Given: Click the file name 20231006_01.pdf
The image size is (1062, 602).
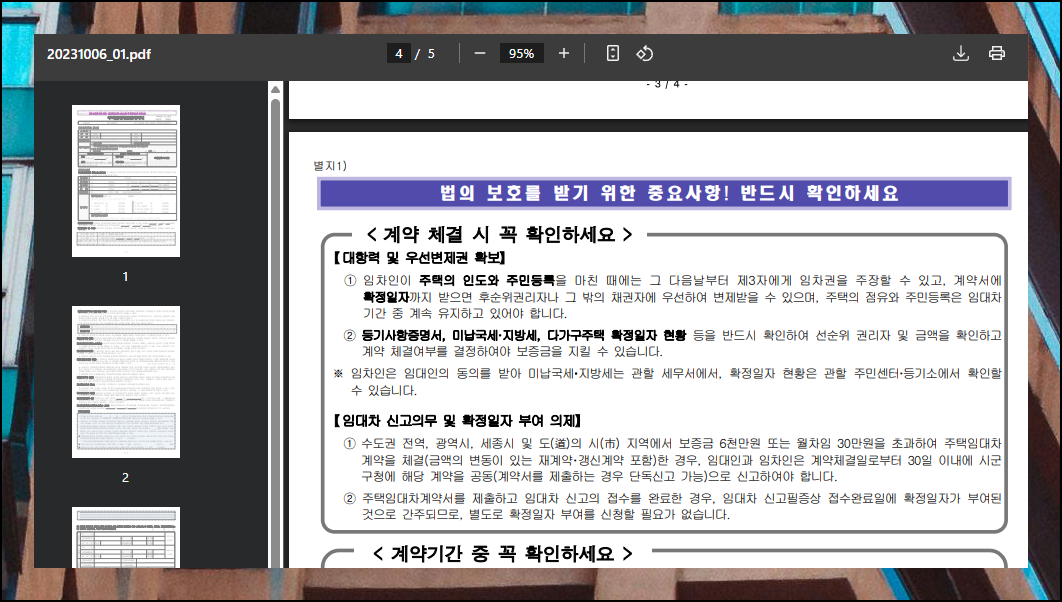Looking at the screenshot, I should click(x=99, y=54).
